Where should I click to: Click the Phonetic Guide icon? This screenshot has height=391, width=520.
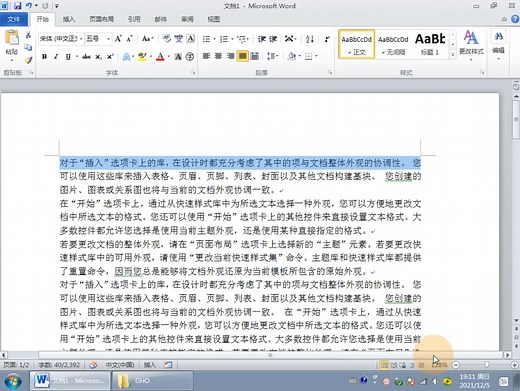click(x=179, y=39)
